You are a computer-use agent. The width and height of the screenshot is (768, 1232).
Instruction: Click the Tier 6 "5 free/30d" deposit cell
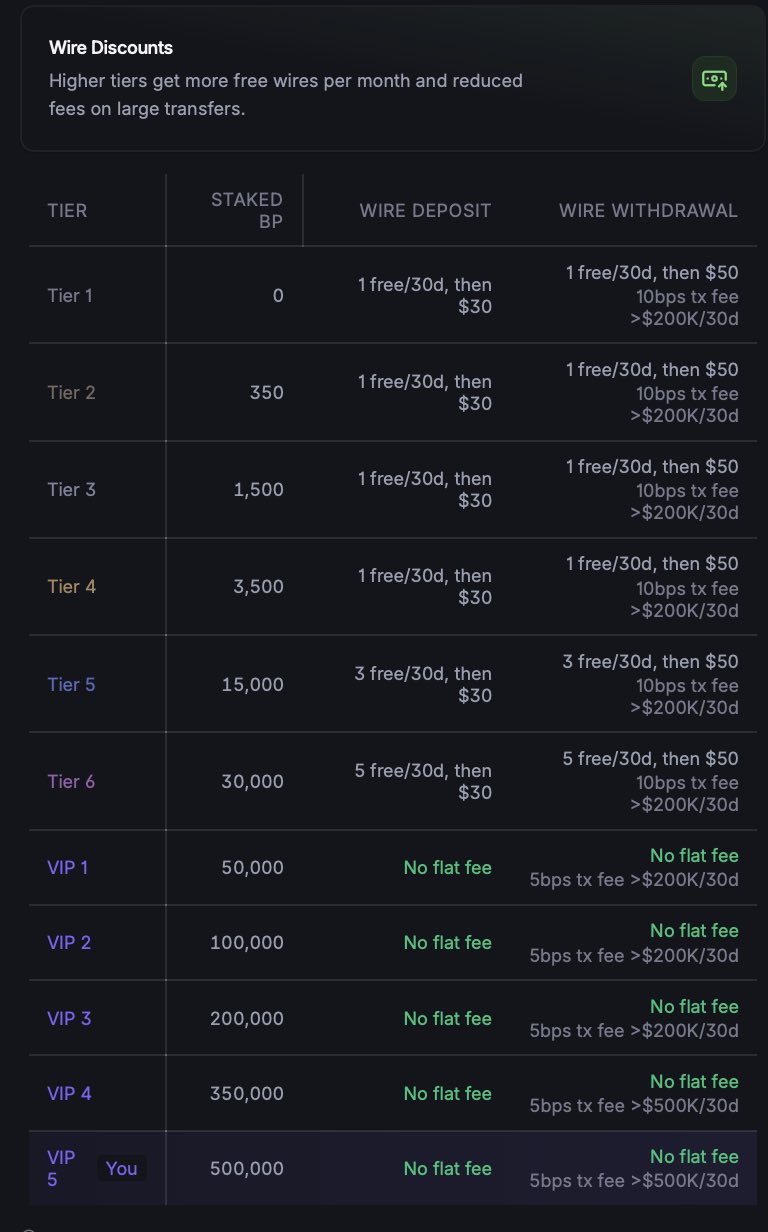(423, 781)
